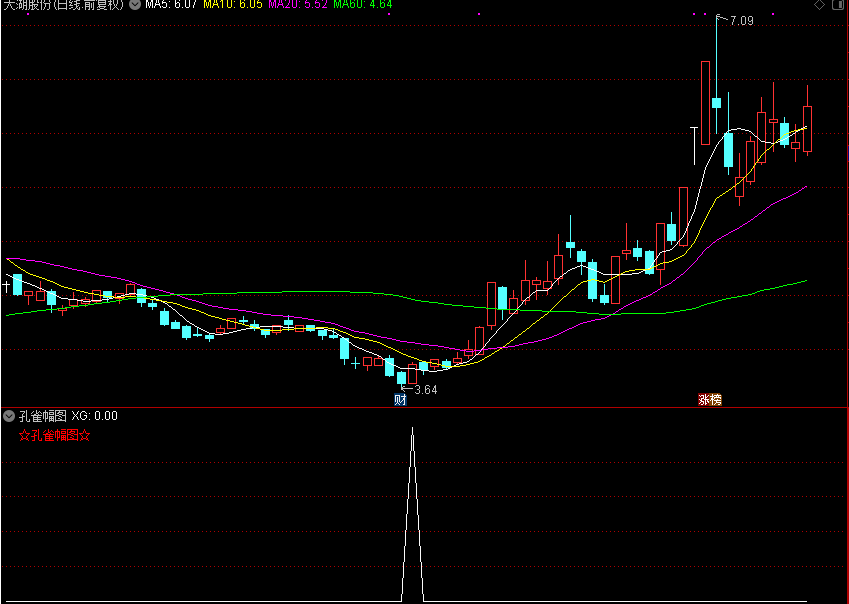The image size is (849, 604).
Task: Select the MA10: 6.05 label
Action: tap(233, 5)
